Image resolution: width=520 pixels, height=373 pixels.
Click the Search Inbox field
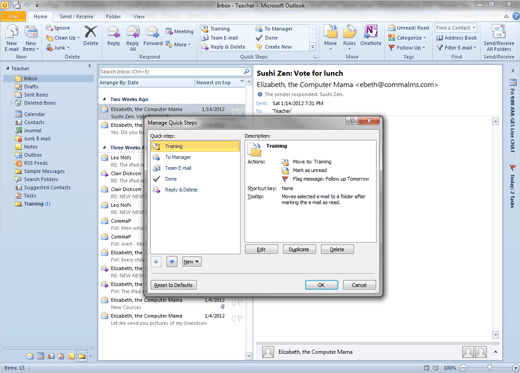171,72
